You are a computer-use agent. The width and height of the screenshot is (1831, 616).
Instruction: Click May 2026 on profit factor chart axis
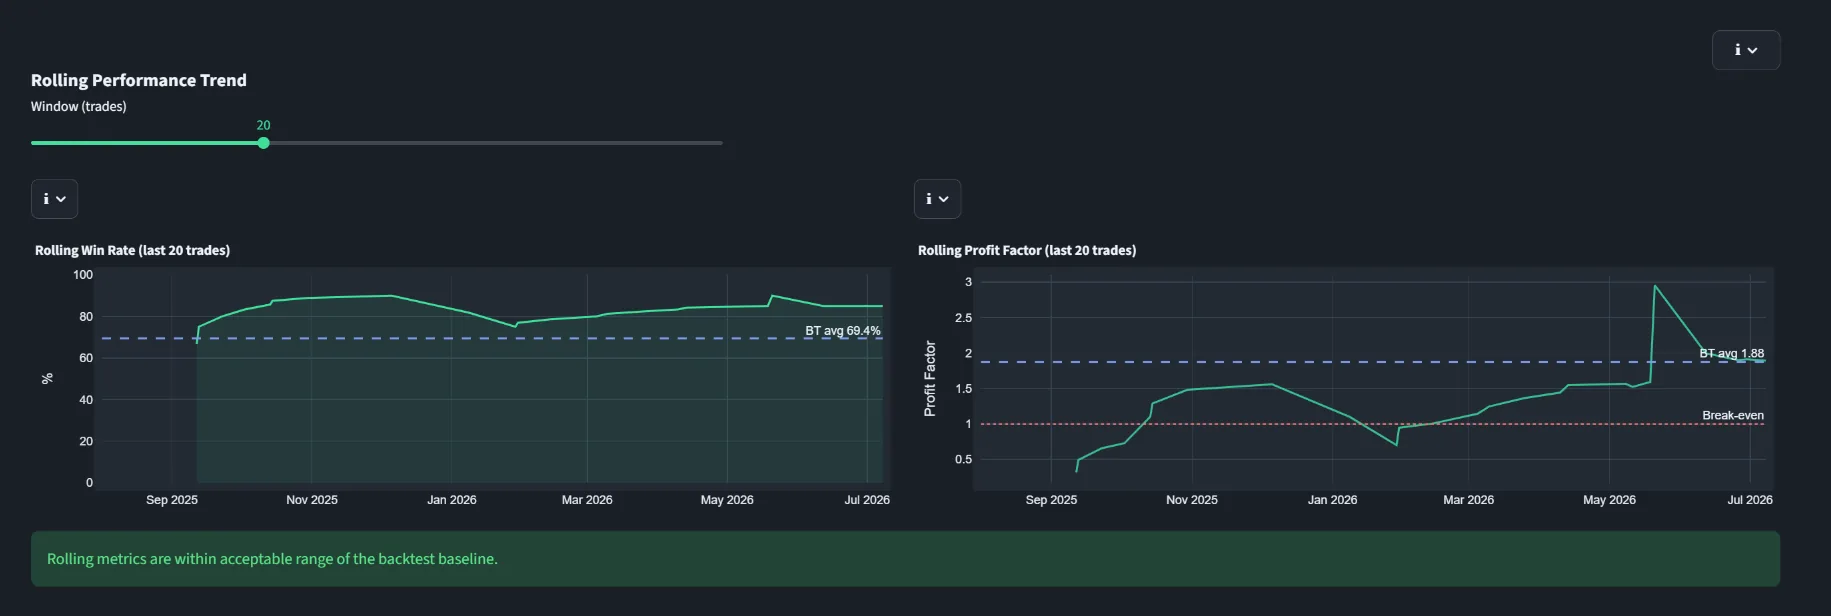click(x=1609, y=500)
